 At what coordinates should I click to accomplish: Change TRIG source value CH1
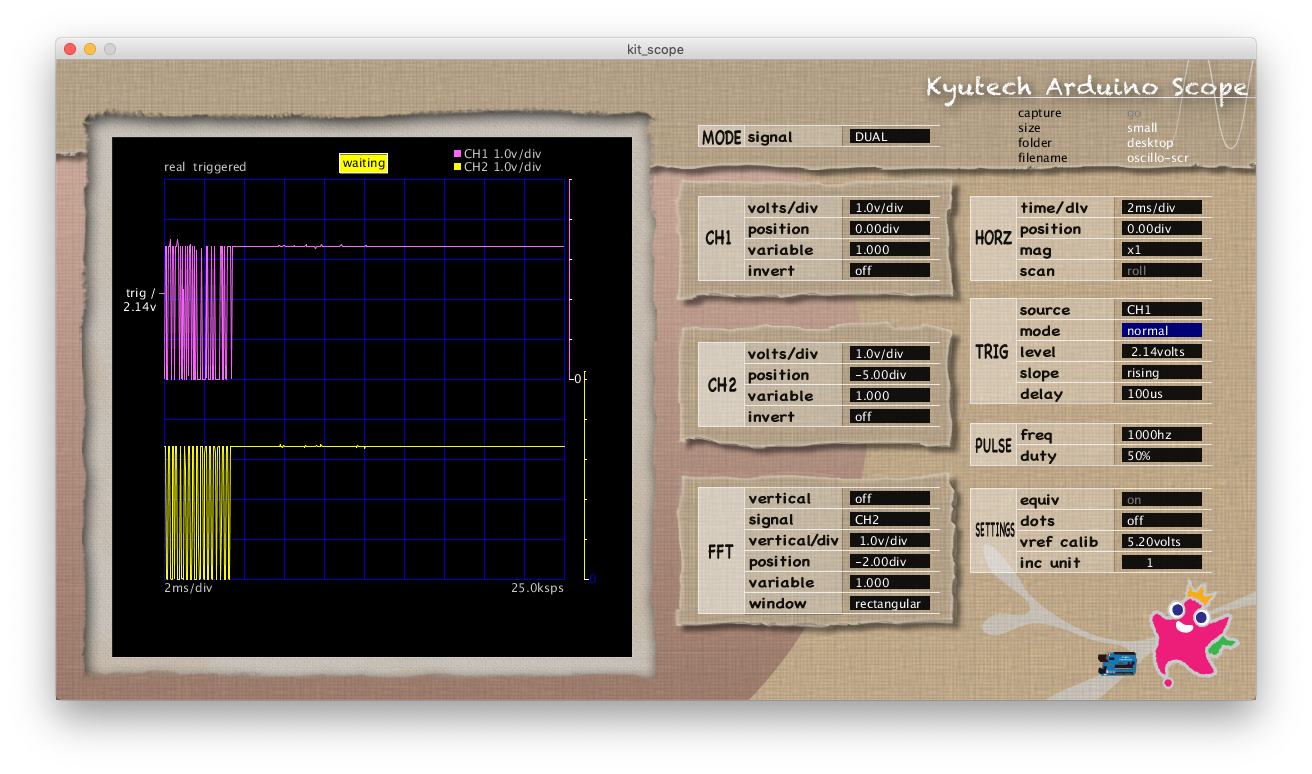tap(1162, 310)
